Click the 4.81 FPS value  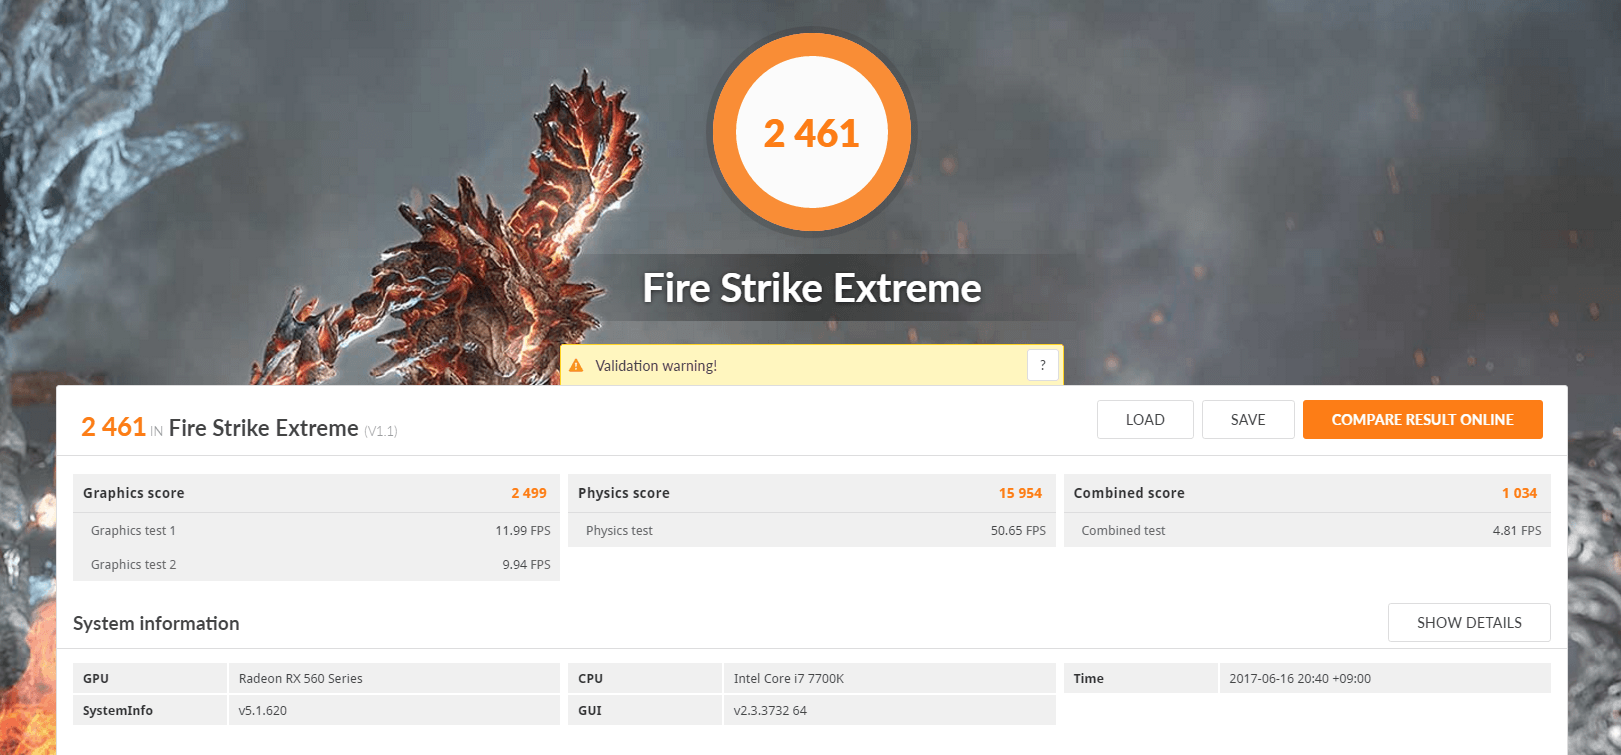(1517, 531)
